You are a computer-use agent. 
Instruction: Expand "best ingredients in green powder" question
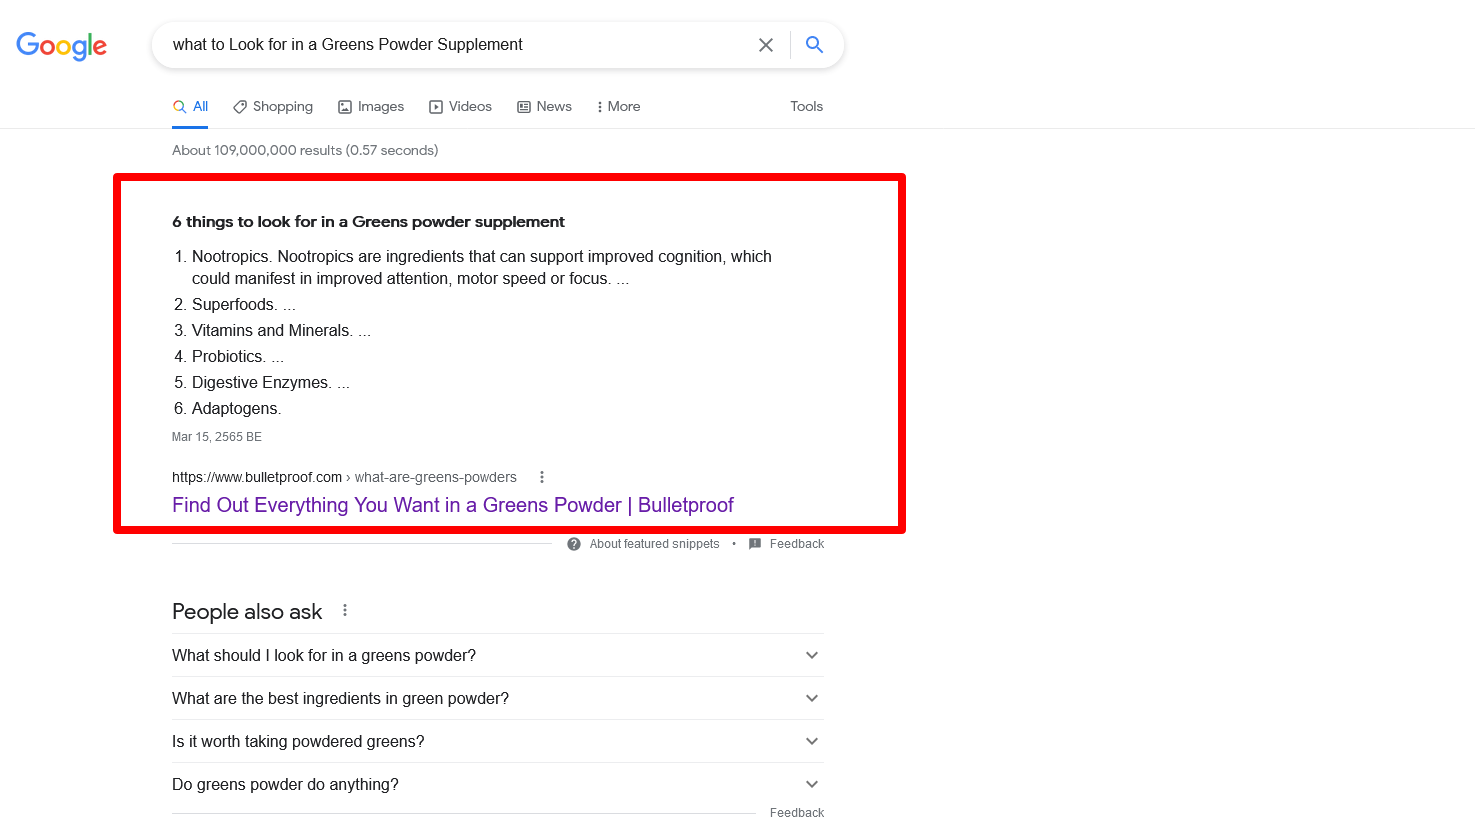point(812,698)
